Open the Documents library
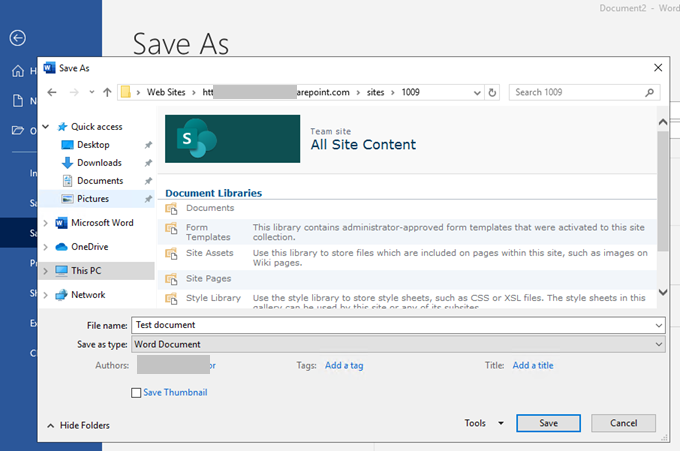This screenshot has height=451, width=680. tap(210, 208)
